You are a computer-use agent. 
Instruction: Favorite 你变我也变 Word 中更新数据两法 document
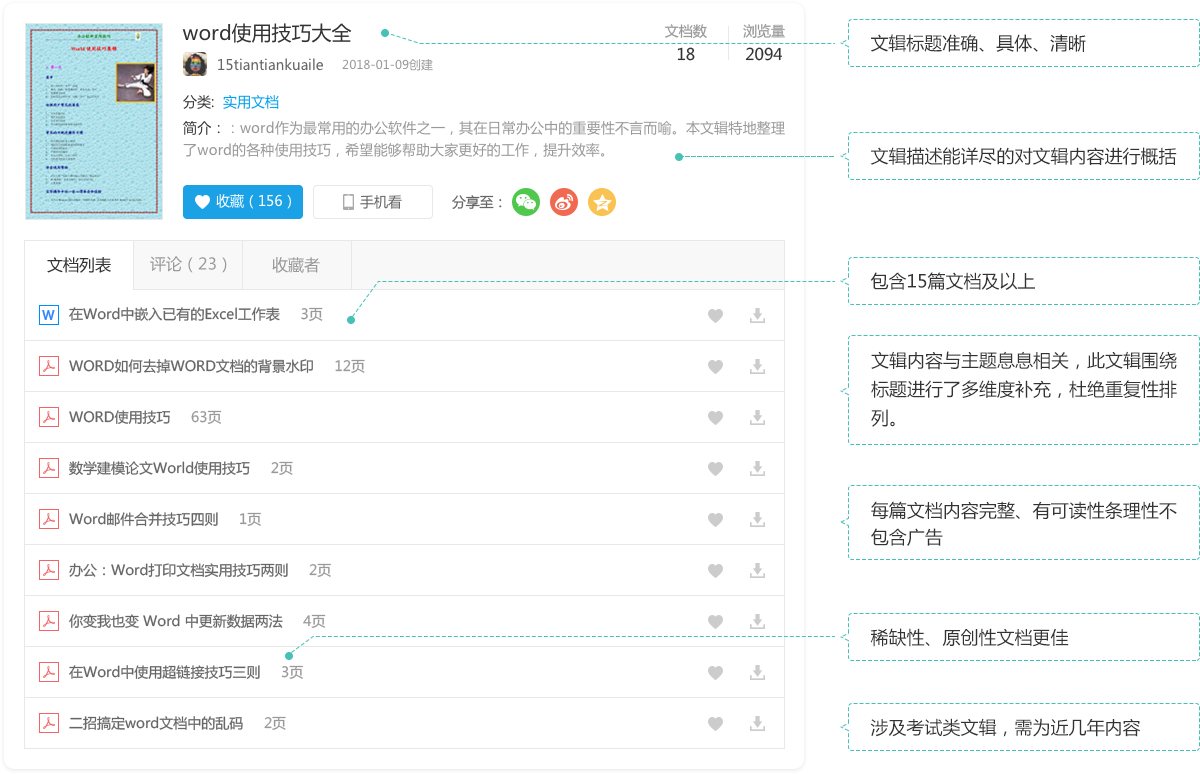[x=715, y=621]
